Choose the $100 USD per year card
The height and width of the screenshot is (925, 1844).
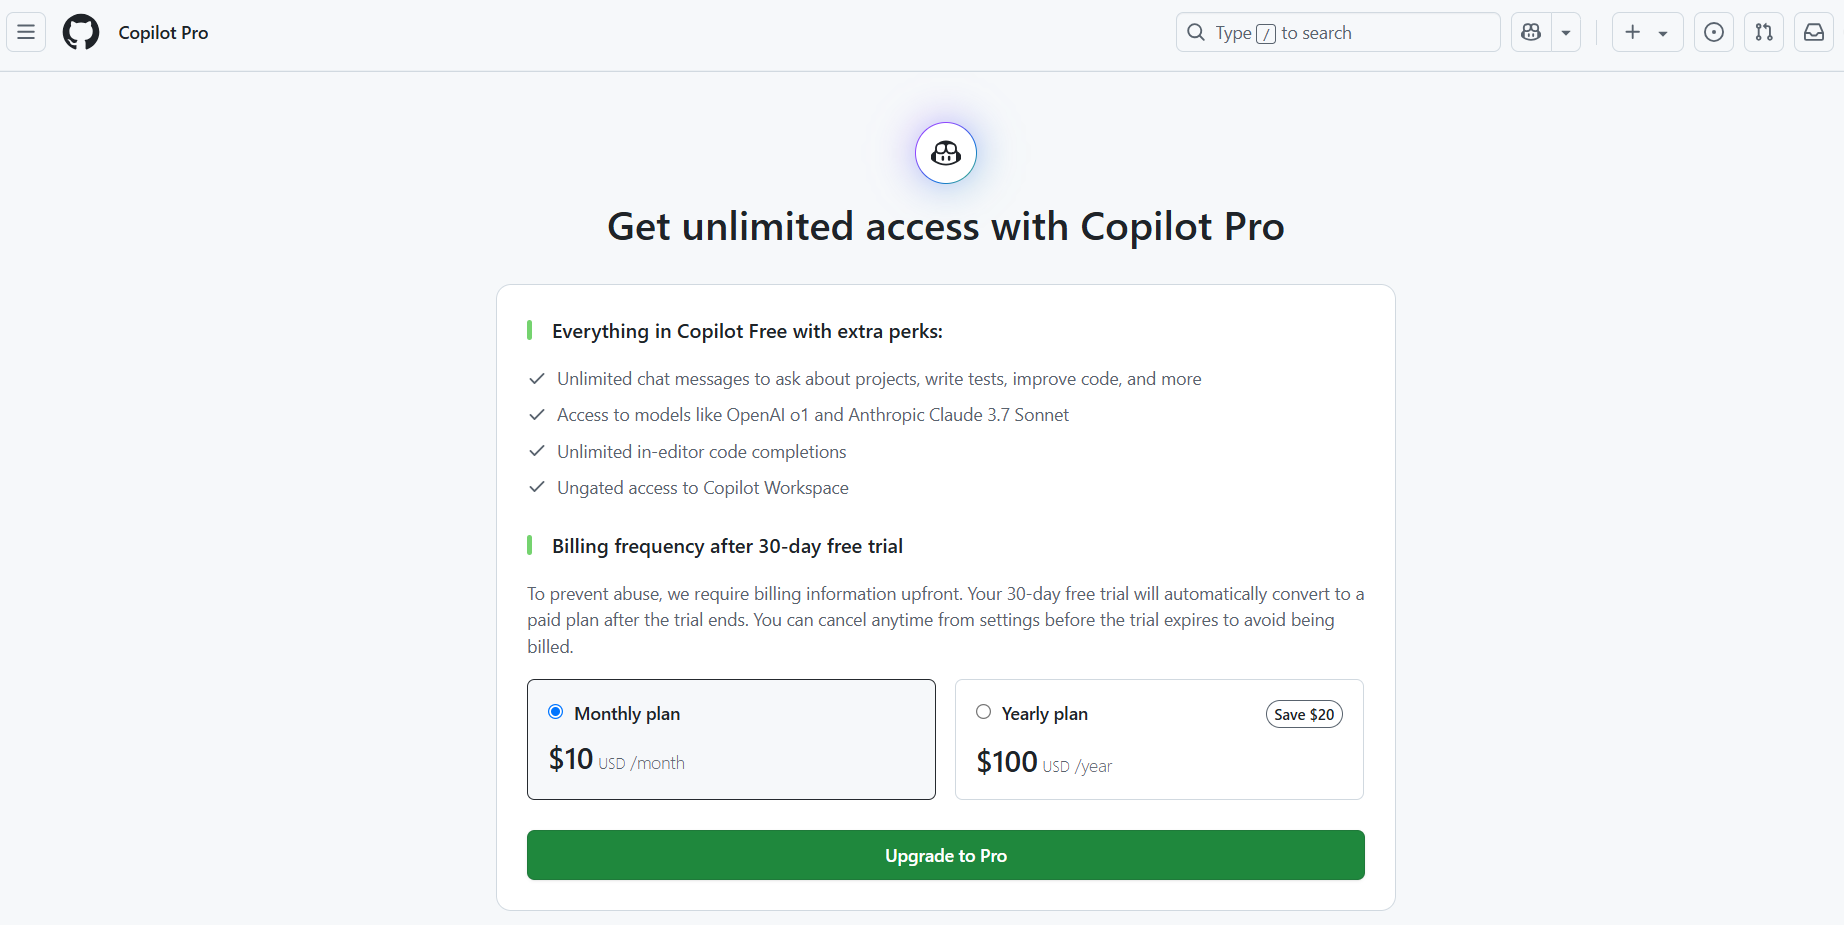click(x=1159, y=739)
